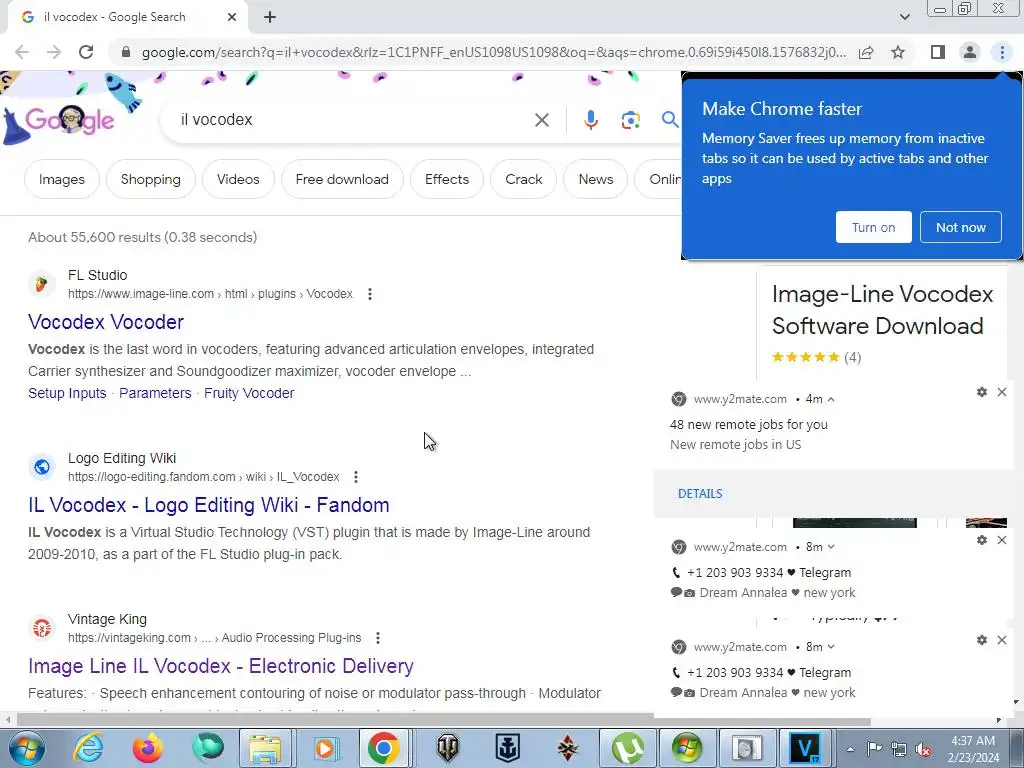The width and height of the screenshot is (1024, 768).
Task: Start voice search with microphone
Action: click(590, 120)
